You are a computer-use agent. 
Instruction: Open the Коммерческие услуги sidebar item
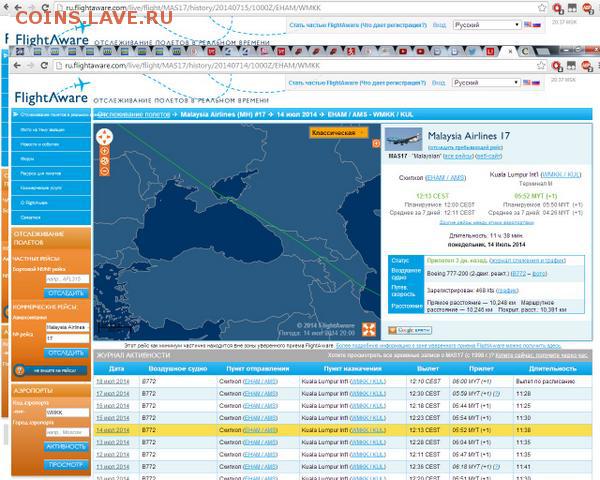51,188
